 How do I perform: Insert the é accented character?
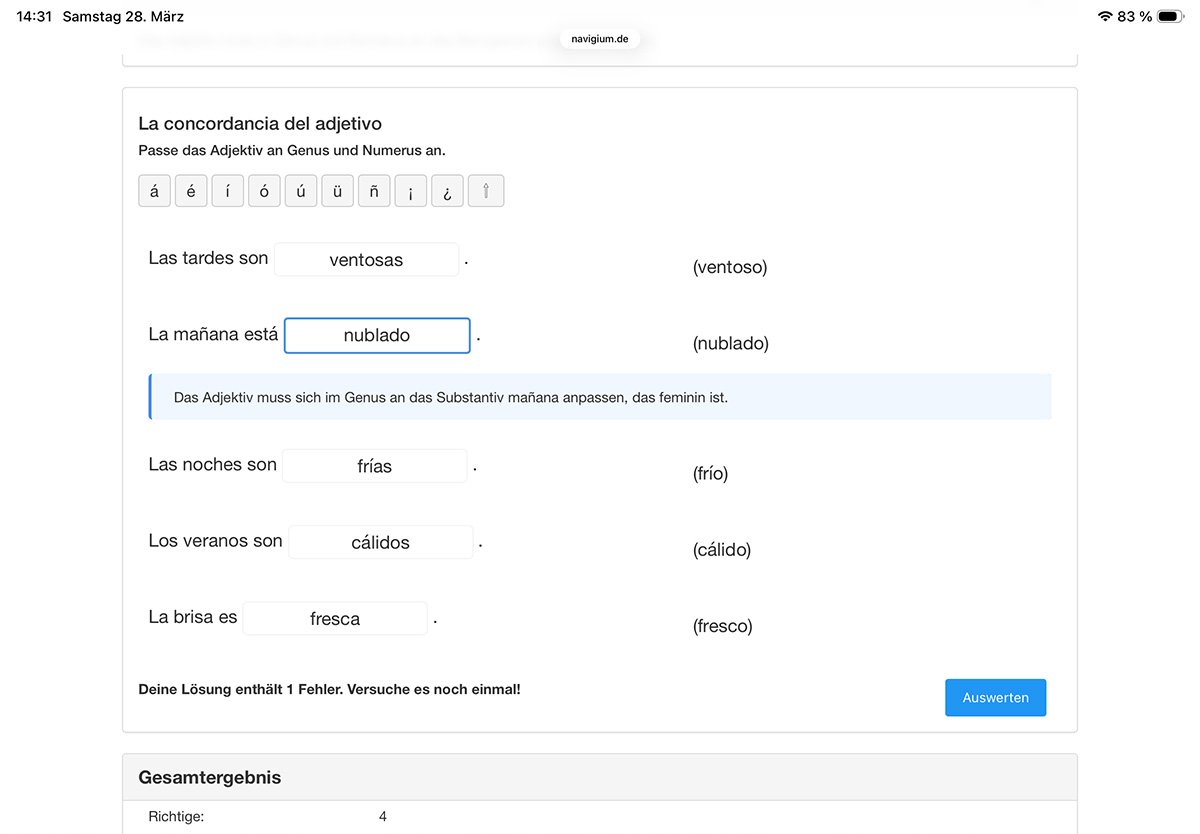pyautogui.click(x=191, y=191)
